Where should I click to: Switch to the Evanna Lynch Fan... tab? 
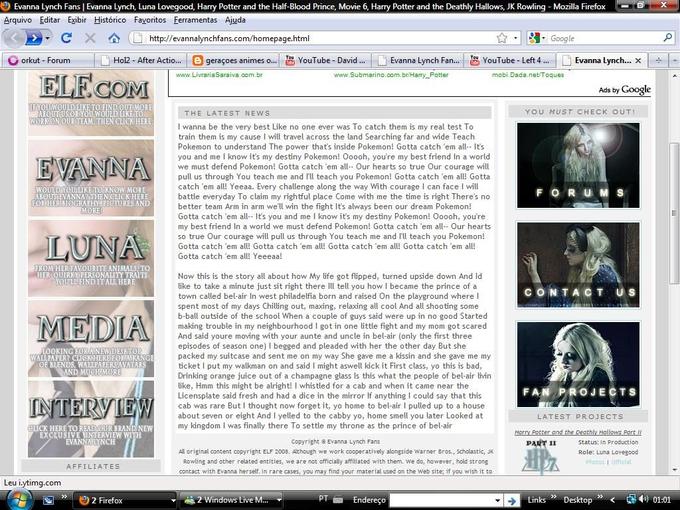pyautogui.click(x=419, y=60)
